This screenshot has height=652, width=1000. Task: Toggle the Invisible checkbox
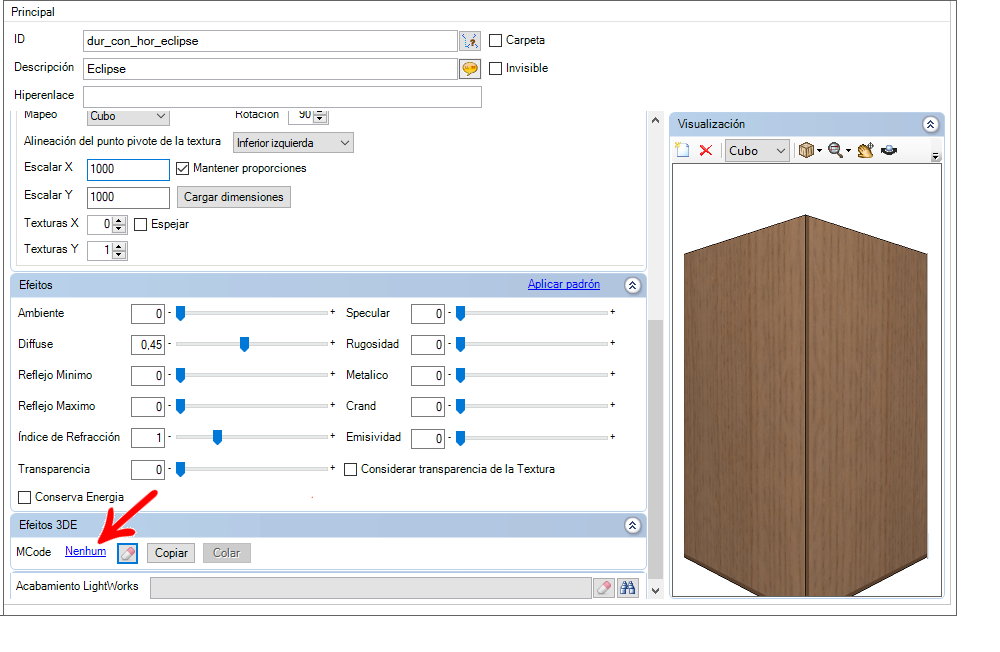click(496, 69)
